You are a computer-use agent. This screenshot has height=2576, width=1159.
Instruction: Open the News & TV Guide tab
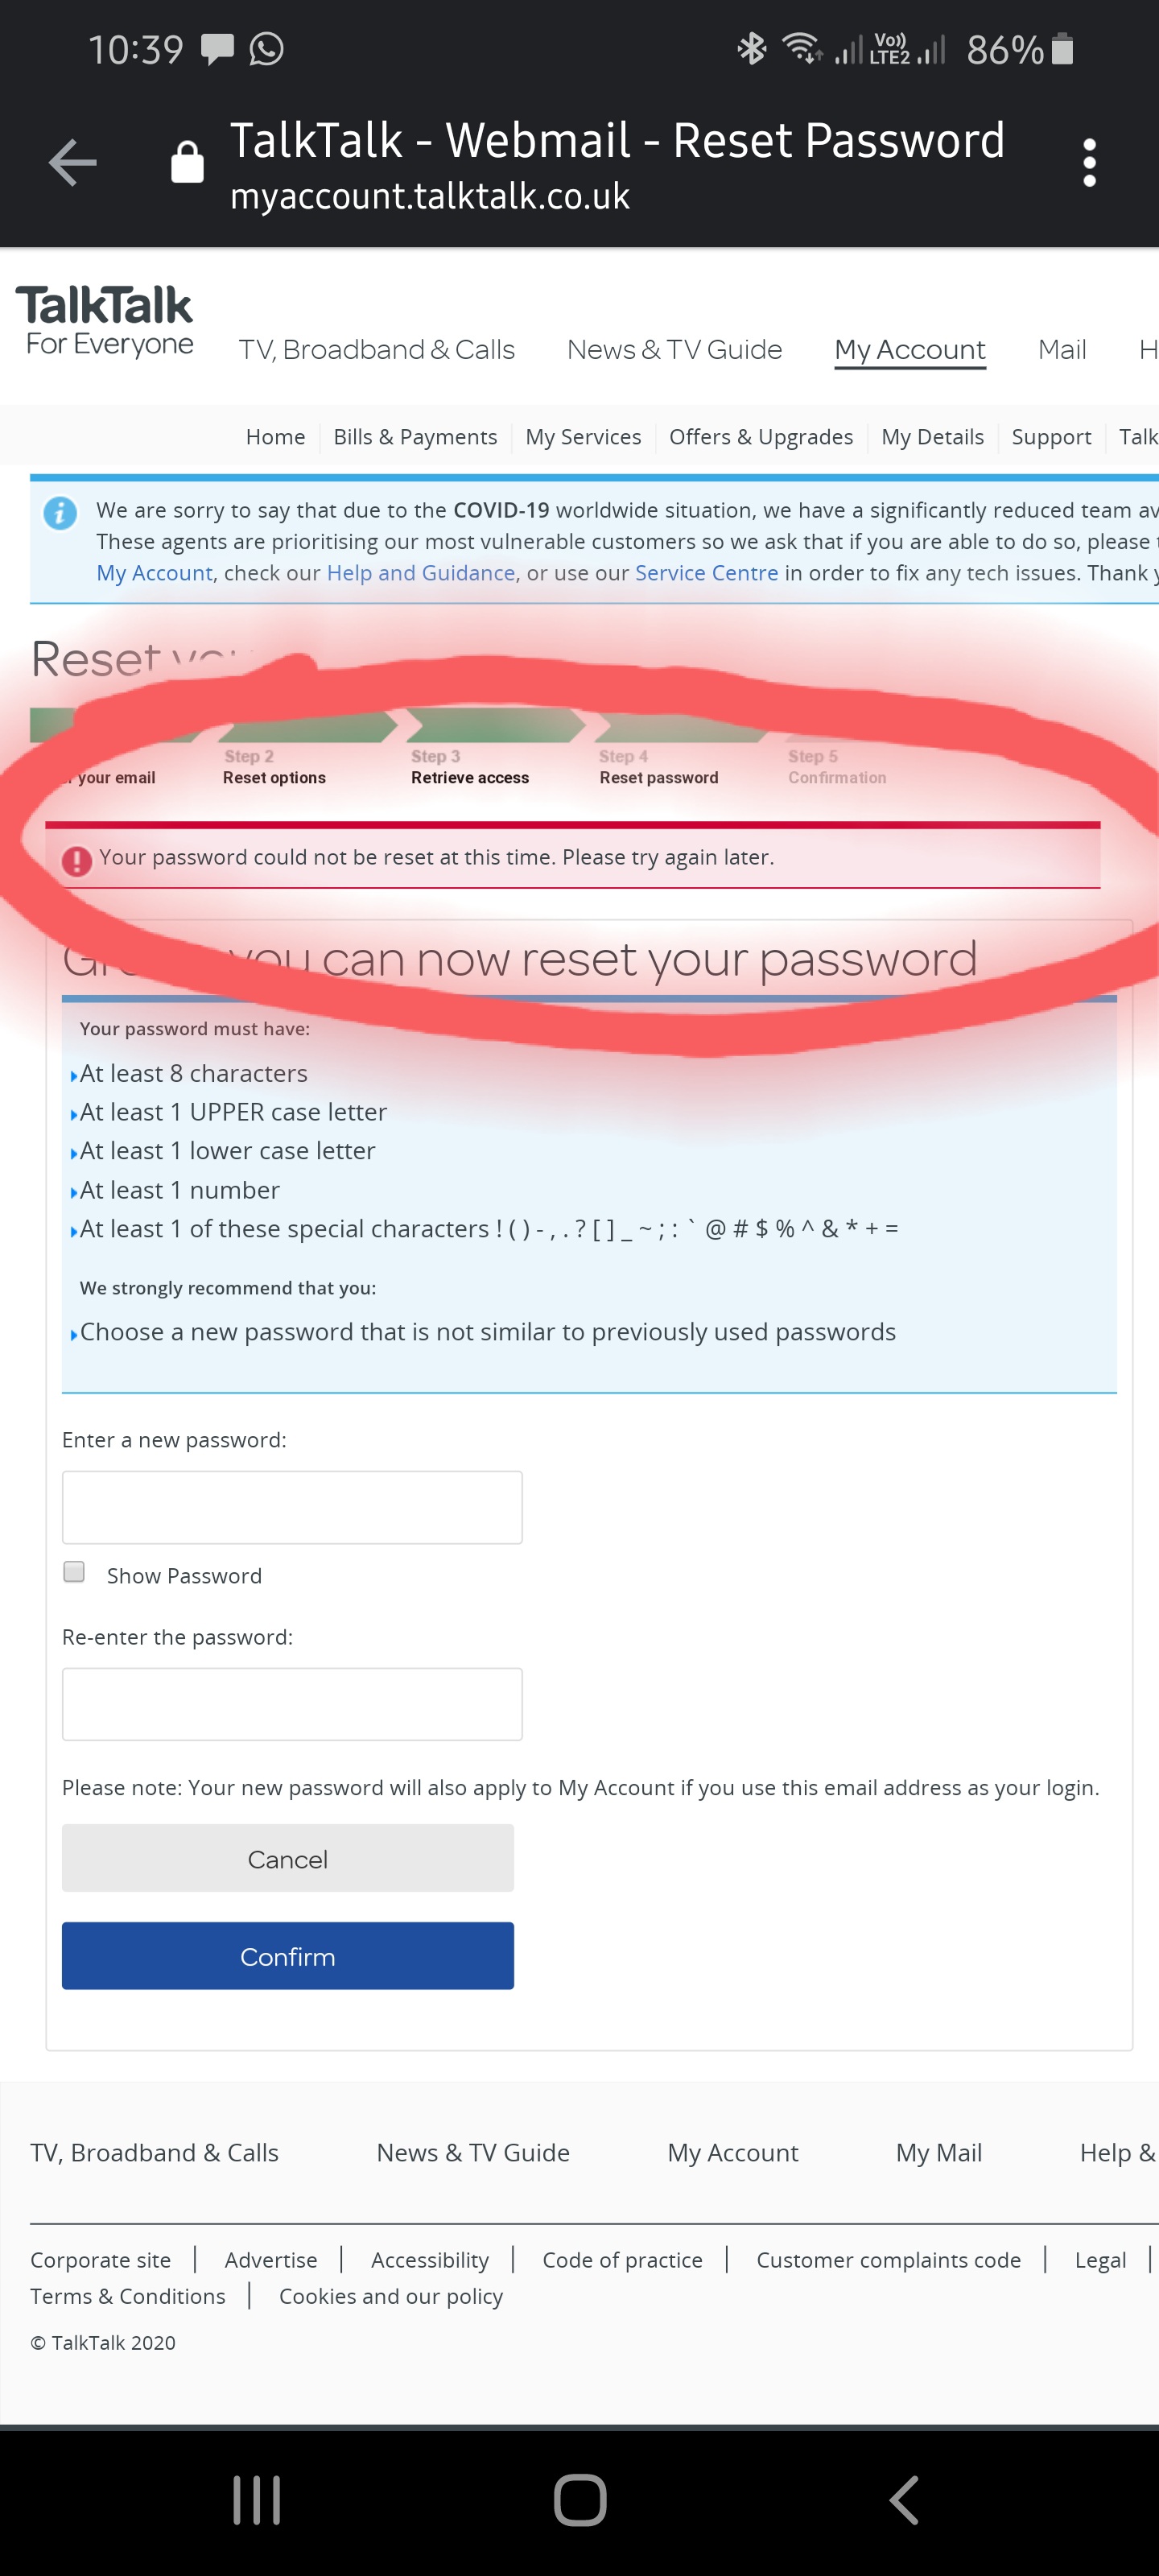pos(674,350)
